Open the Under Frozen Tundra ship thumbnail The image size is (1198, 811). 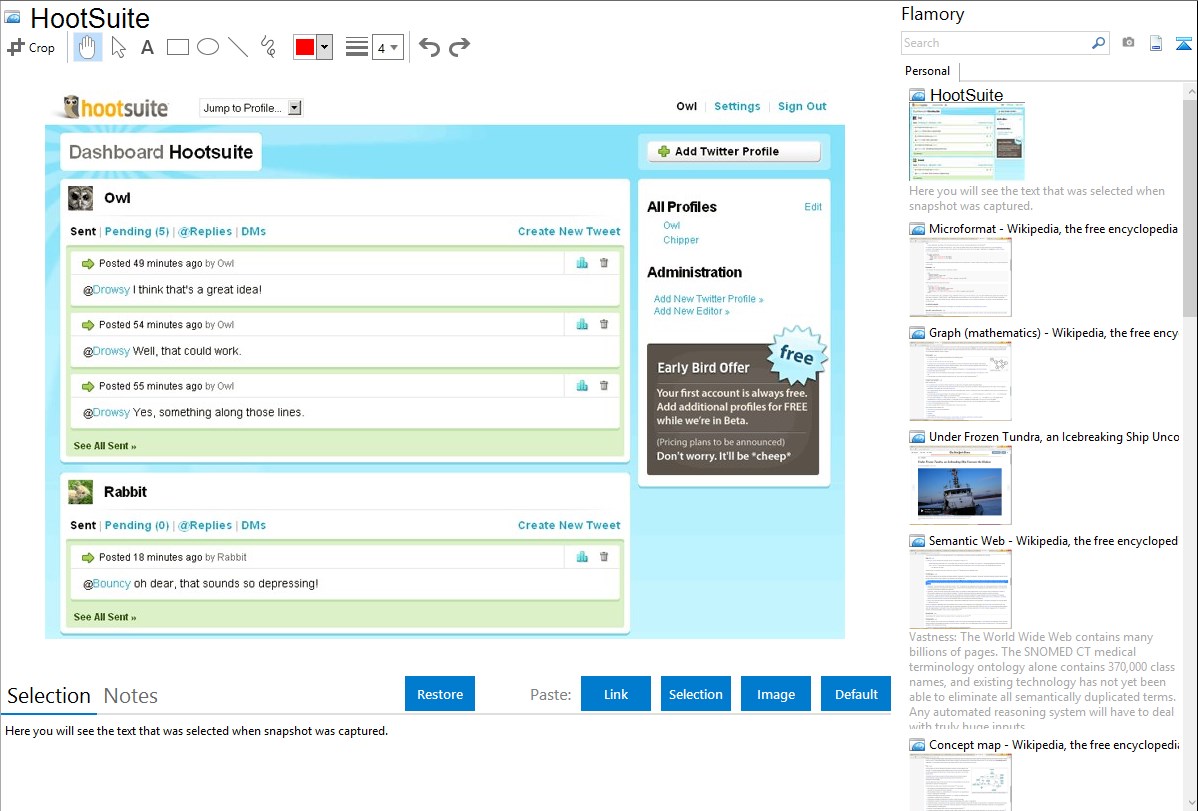(960, 485)
